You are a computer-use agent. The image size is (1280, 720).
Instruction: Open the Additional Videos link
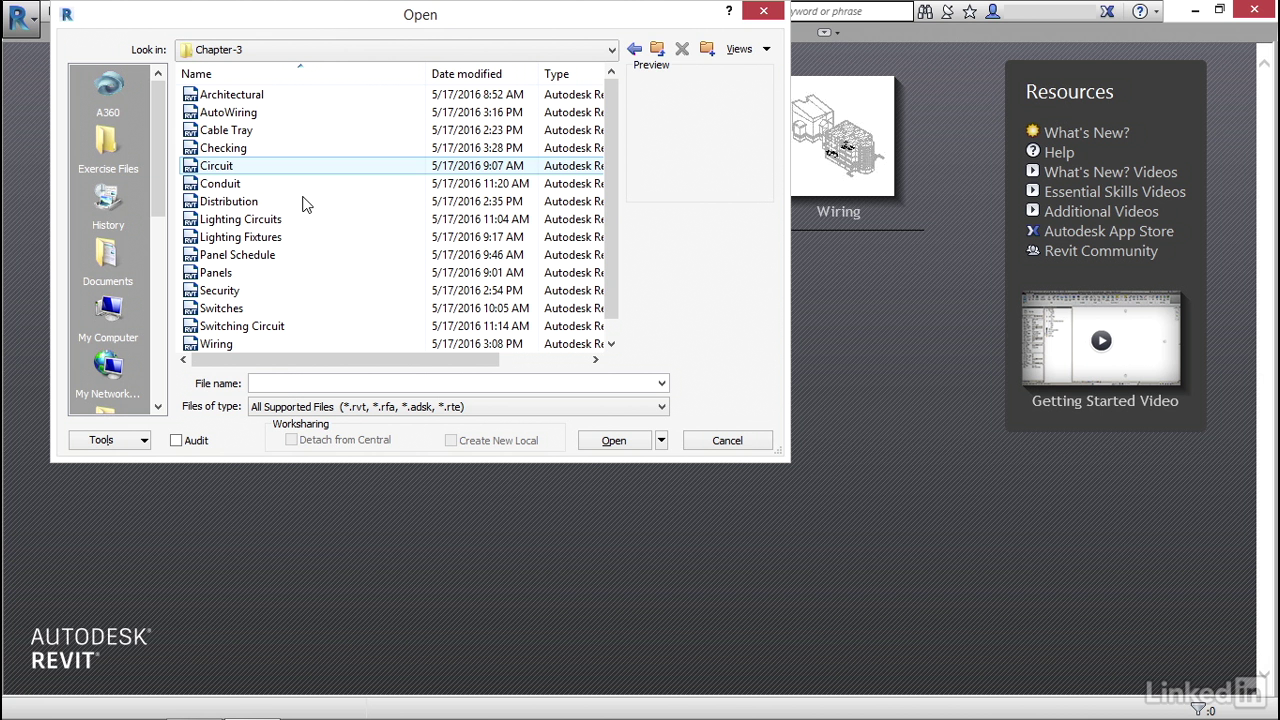coord(1101,211)
